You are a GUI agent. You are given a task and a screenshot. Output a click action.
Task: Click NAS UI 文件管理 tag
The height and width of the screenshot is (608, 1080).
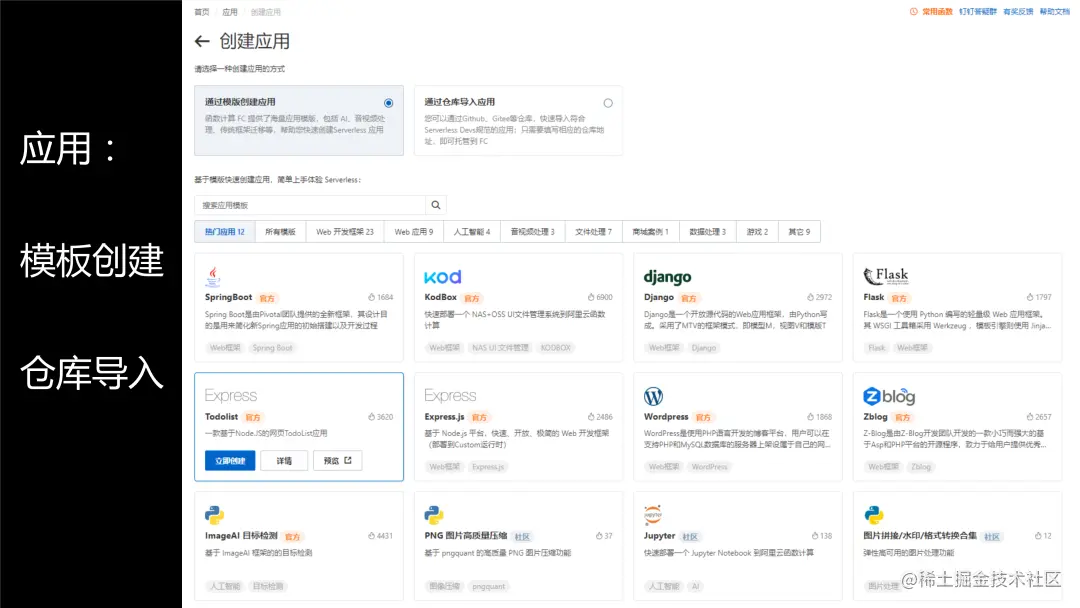[500, 348]
